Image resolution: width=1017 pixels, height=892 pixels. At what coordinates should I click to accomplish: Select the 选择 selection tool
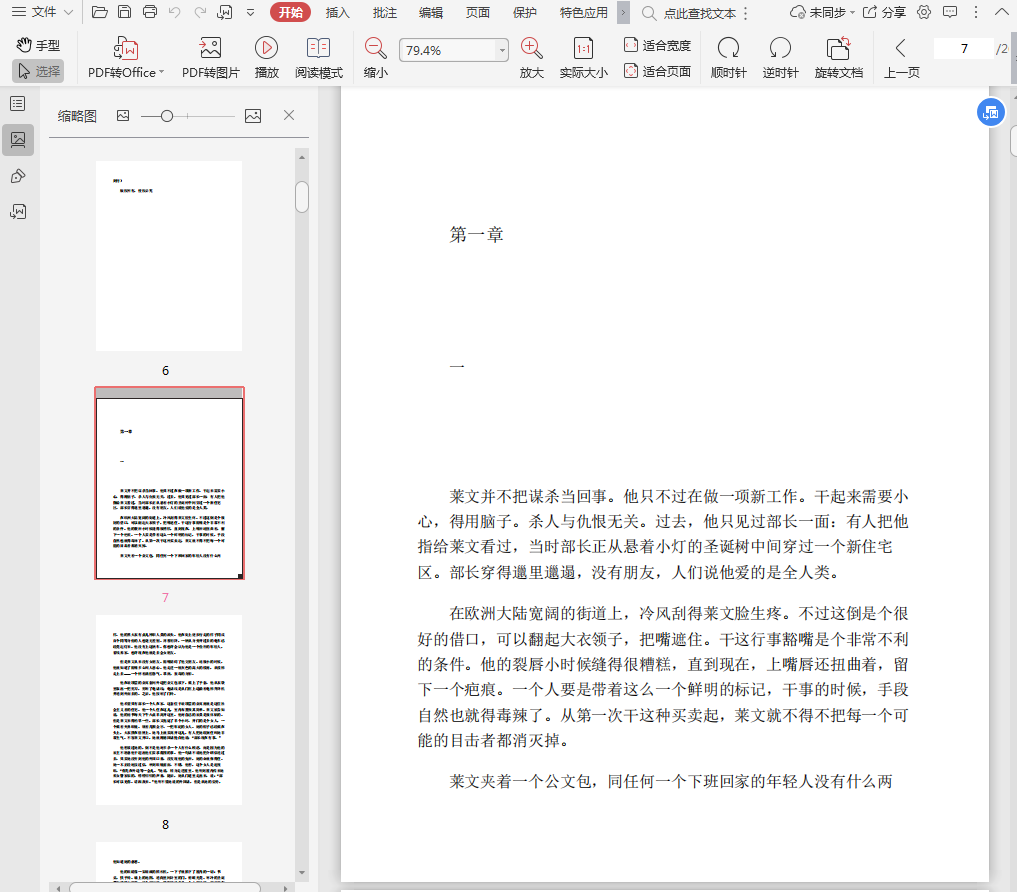(x=38, y=71)
